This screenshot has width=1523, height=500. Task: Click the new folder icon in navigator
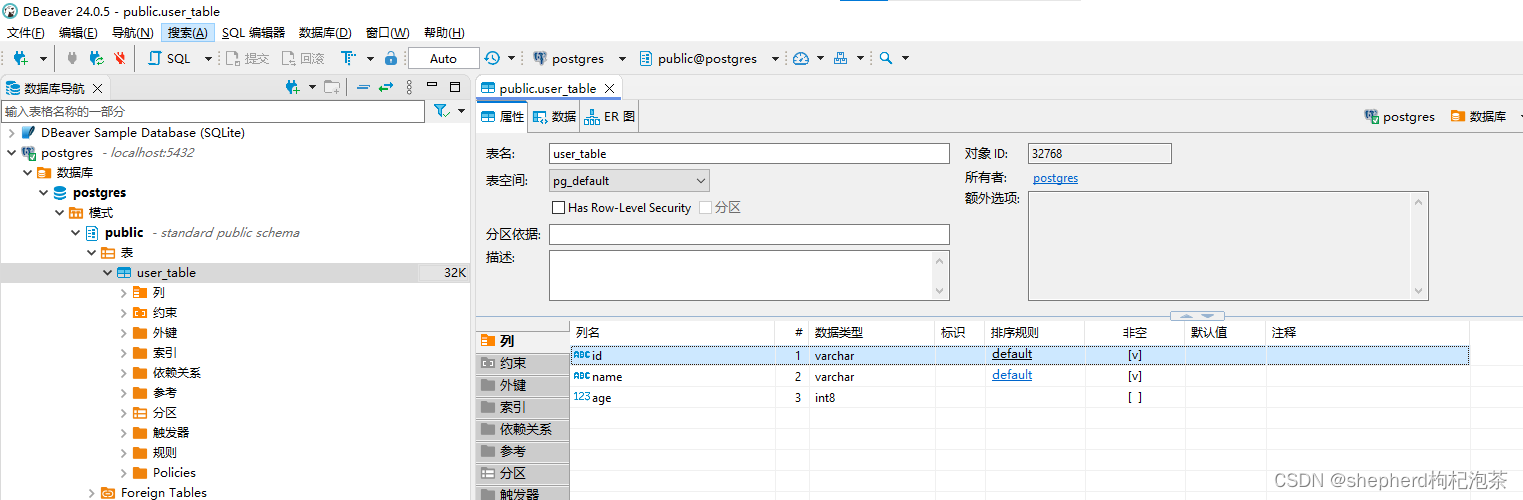[332, 88]
